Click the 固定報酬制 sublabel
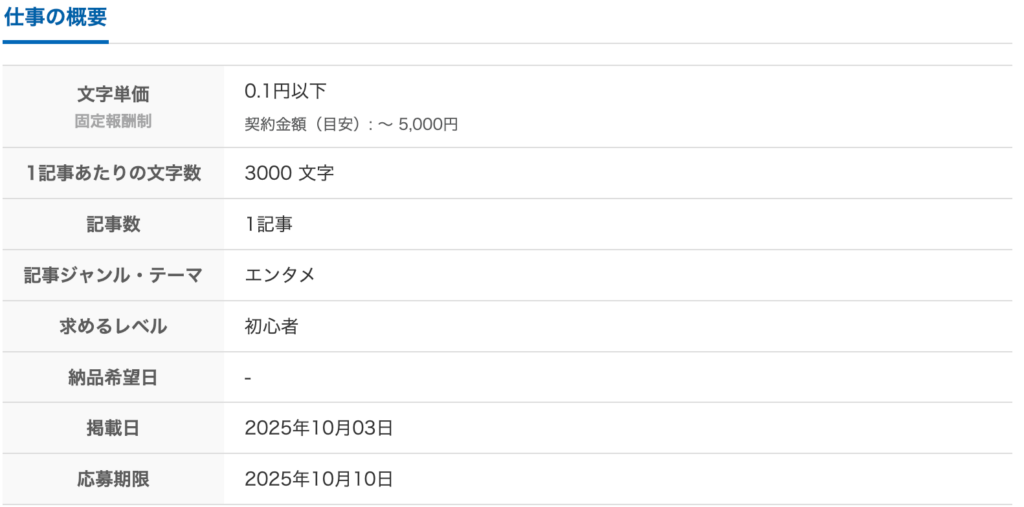The image size is (1024, 507). tap(113, 121)
